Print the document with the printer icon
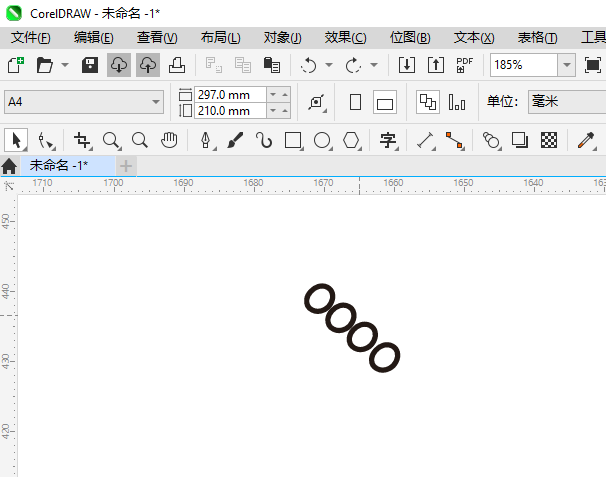606x477 pixels. [177, 65]
